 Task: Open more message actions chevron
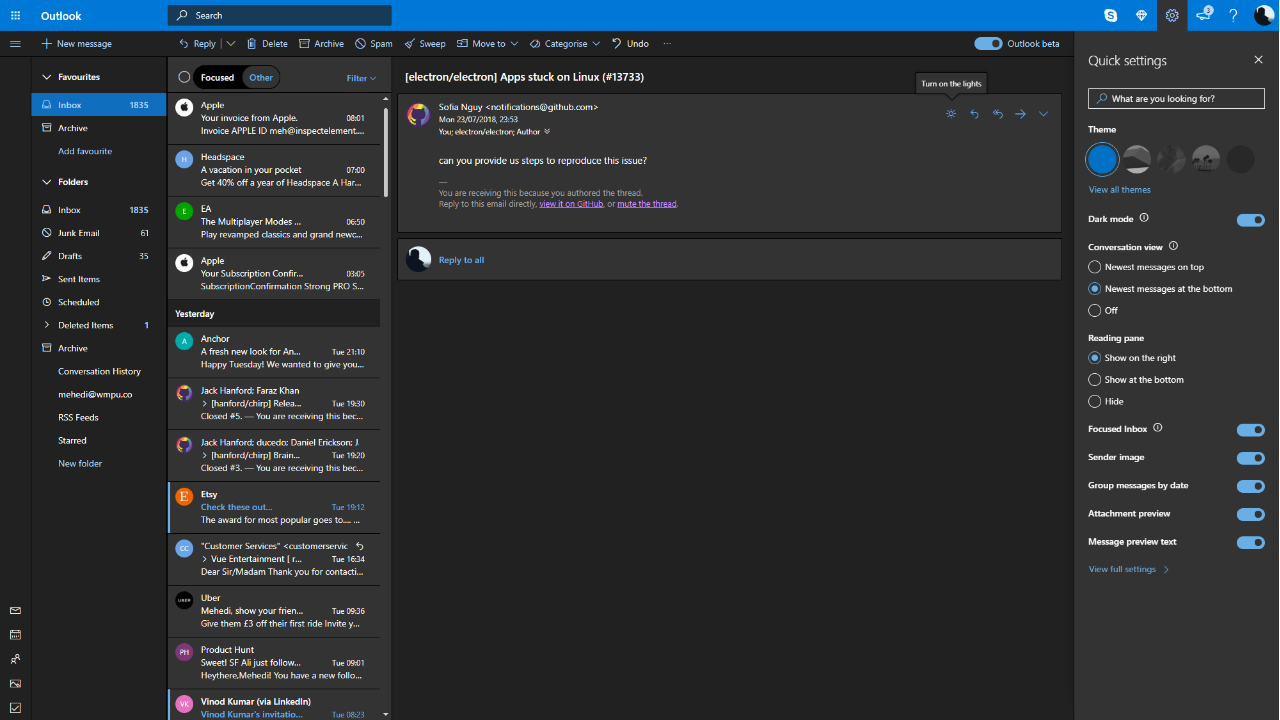click(x=1043, y=114)
